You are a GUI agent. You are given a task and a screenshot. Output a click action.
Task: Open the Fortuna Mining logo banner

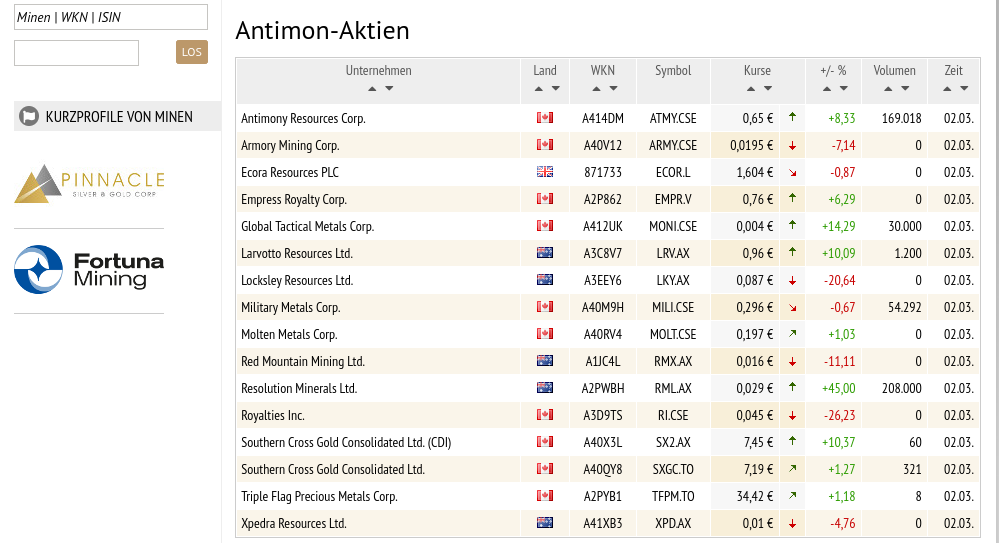pyautogui.click(x=90, y=268)
